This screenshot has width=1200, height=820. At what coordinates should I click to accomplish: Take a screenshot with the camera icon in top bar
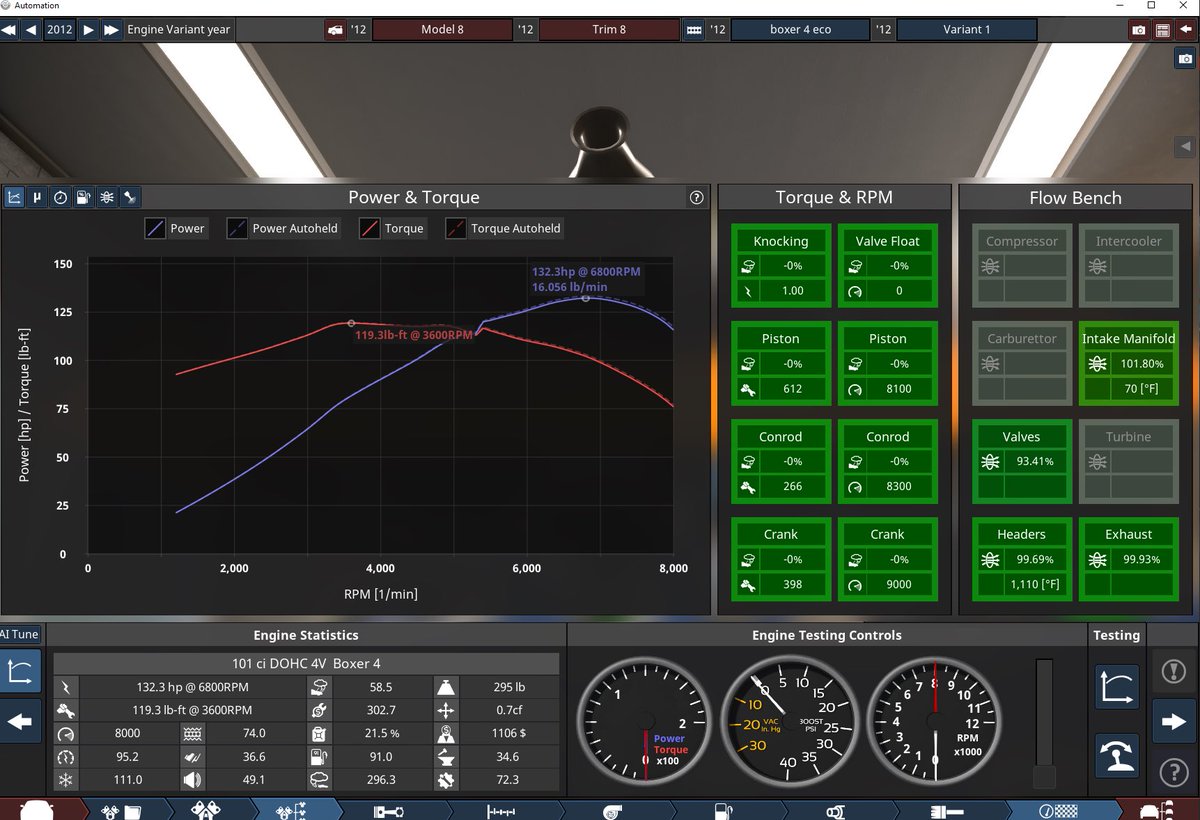tap(1139, 30)
